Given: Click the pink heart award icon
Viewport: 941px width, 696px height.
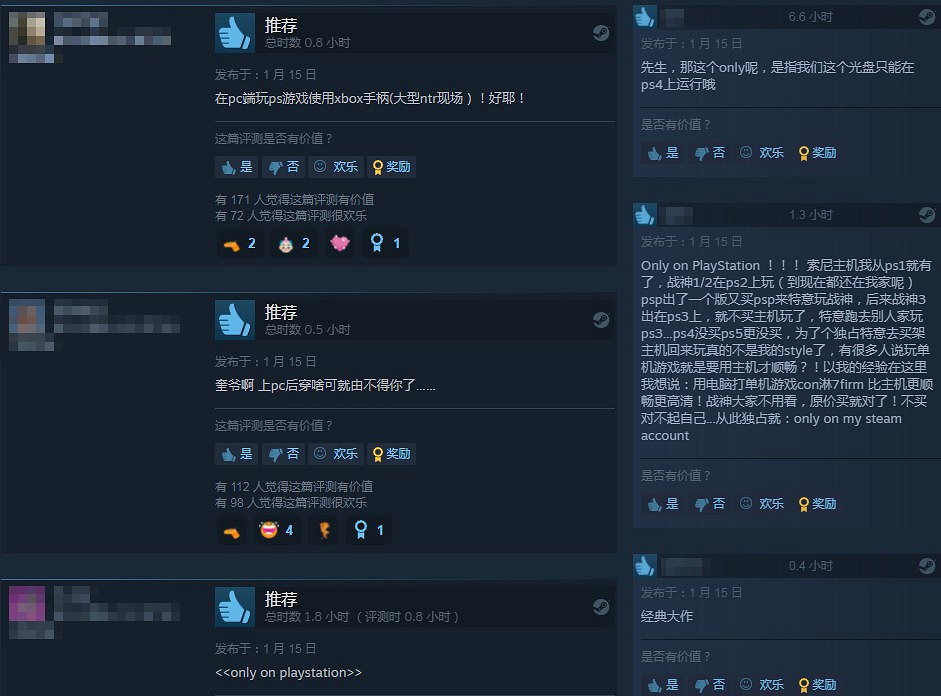Looking at the screenshot, I should pyautogui.click(x=340, y=243).
